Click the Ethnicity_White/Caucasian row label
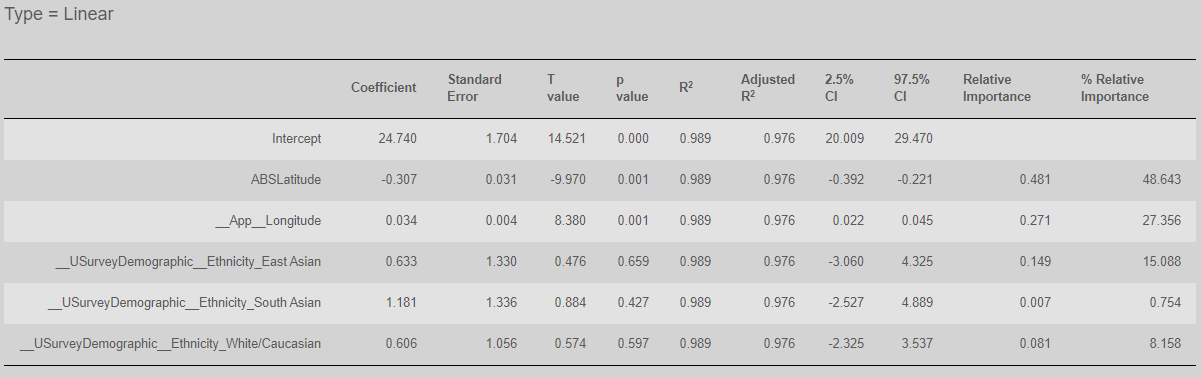 (x=171, y=343)
